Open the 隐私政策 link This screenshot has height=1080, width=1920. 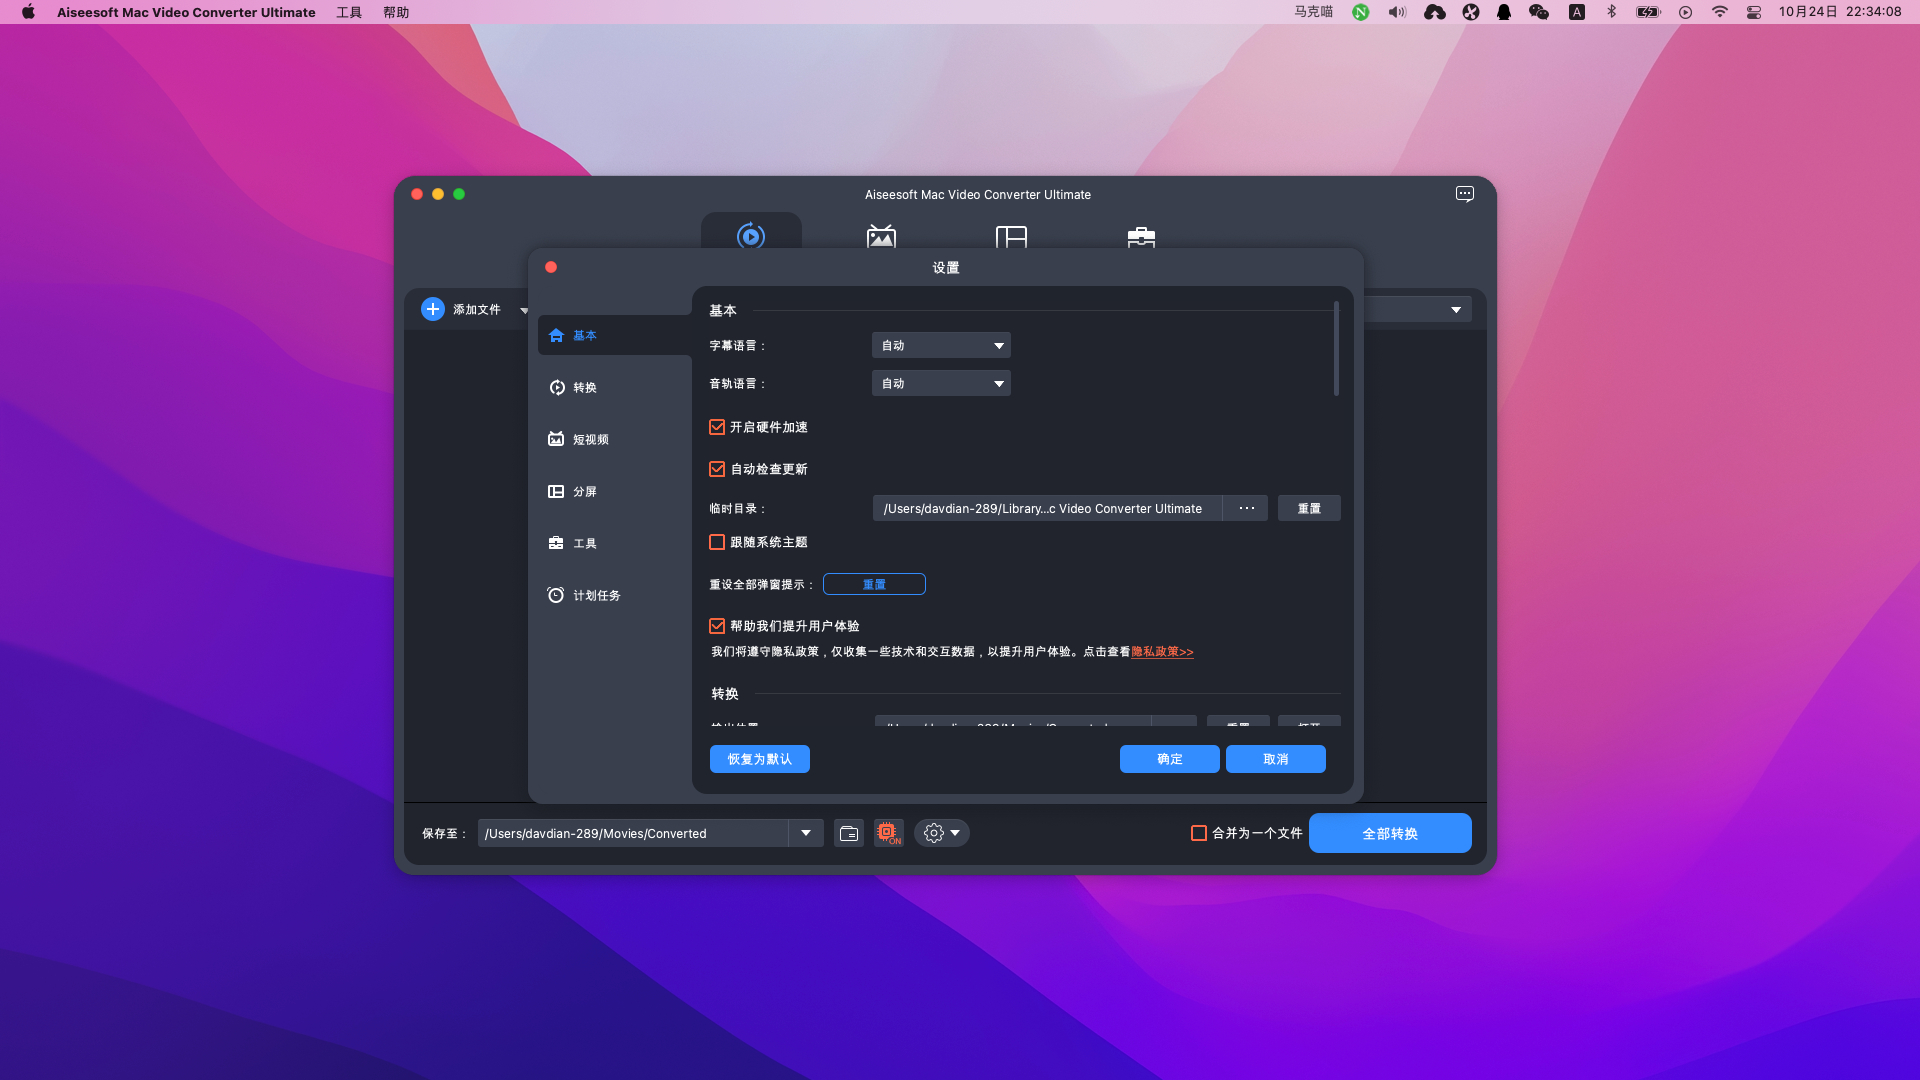(1162, 652)
